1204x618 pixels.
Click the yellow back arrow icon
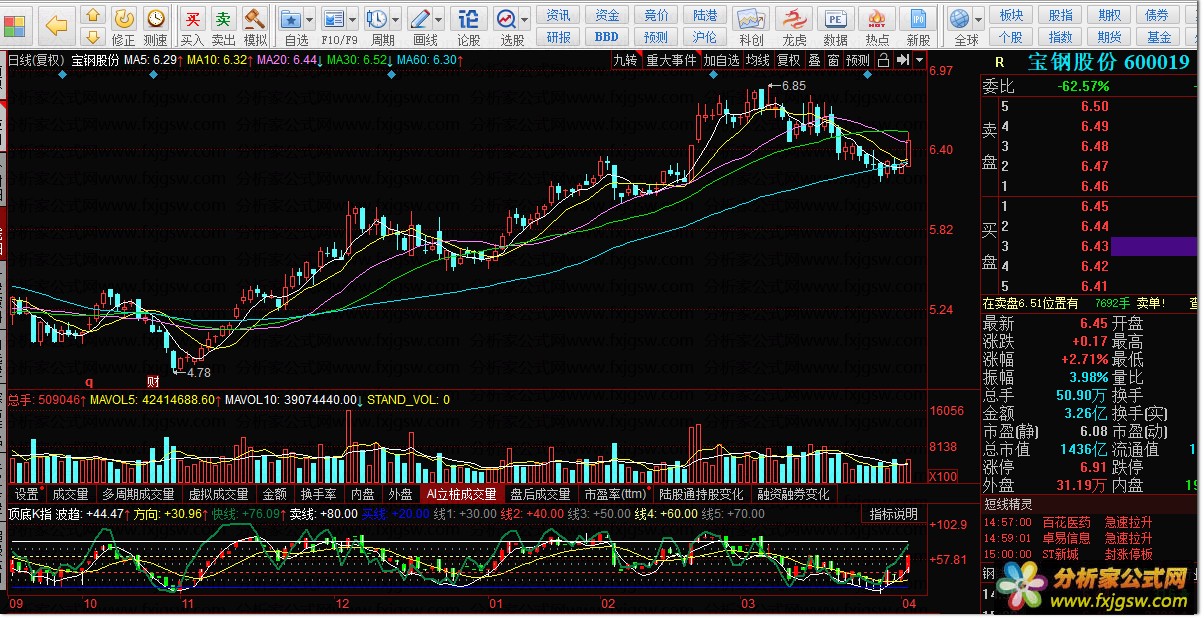coord(57,24)
